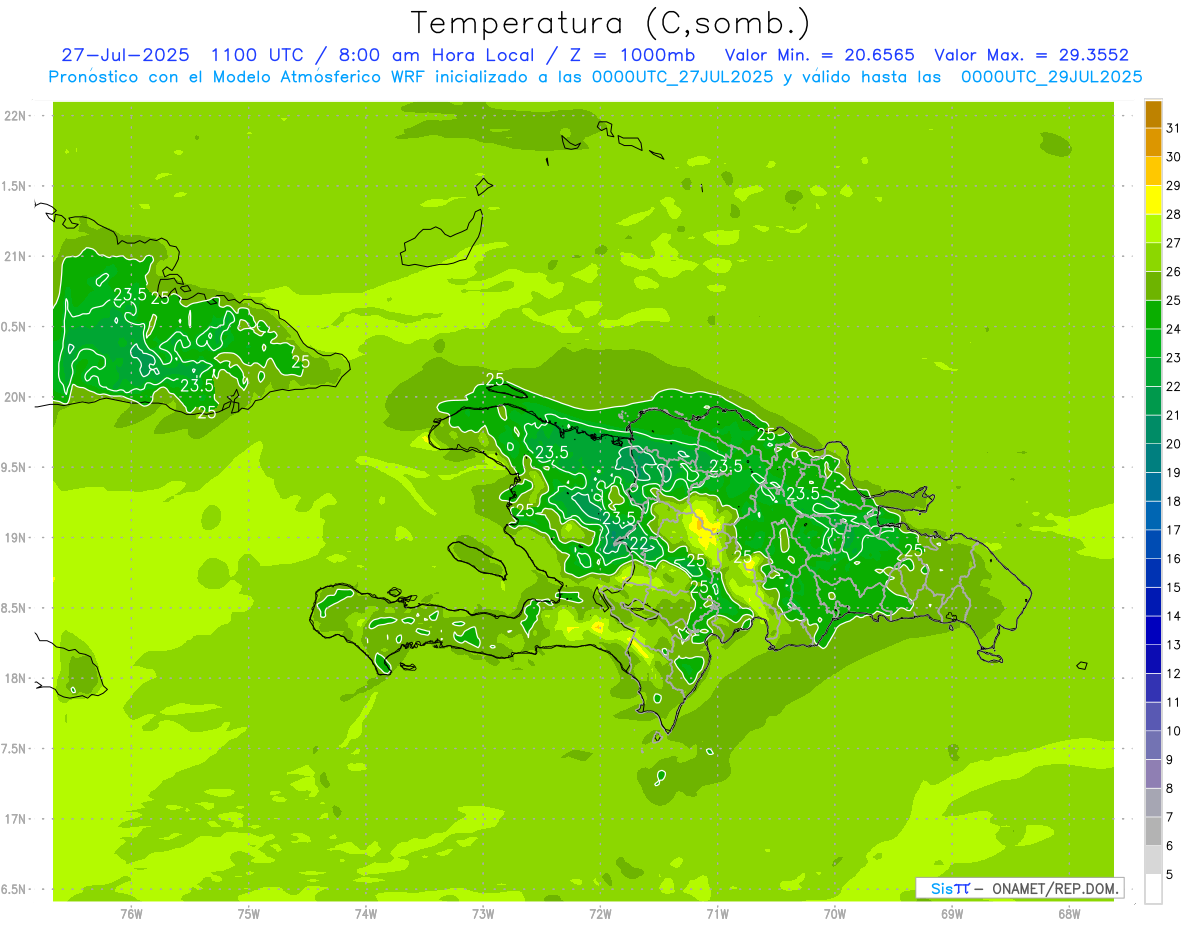The height and width of the screenshot is (927, 1200).
Task: Click longitude axis label "71W"
Action: (717, 913)
